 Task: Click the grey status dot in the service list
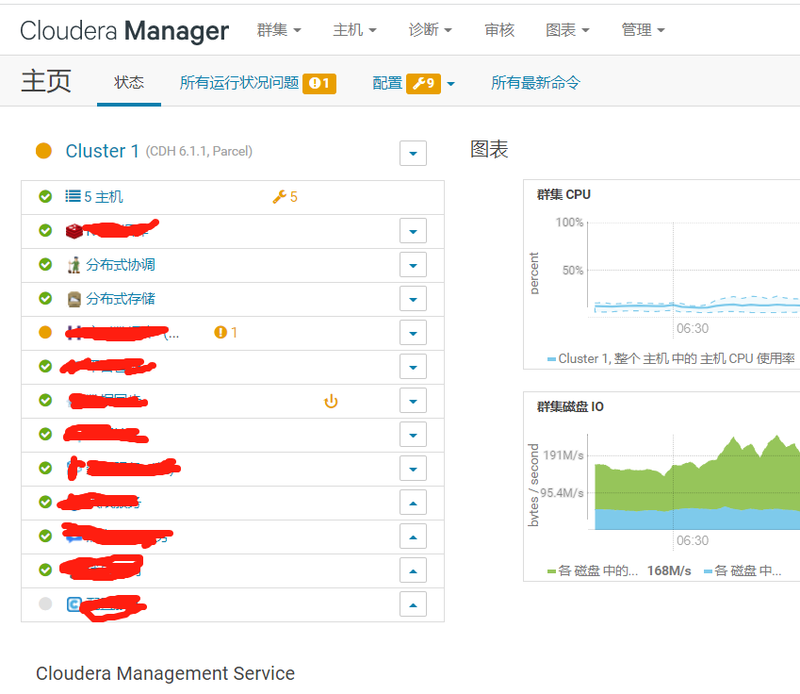pyautogui.click(x=45, y=604)
